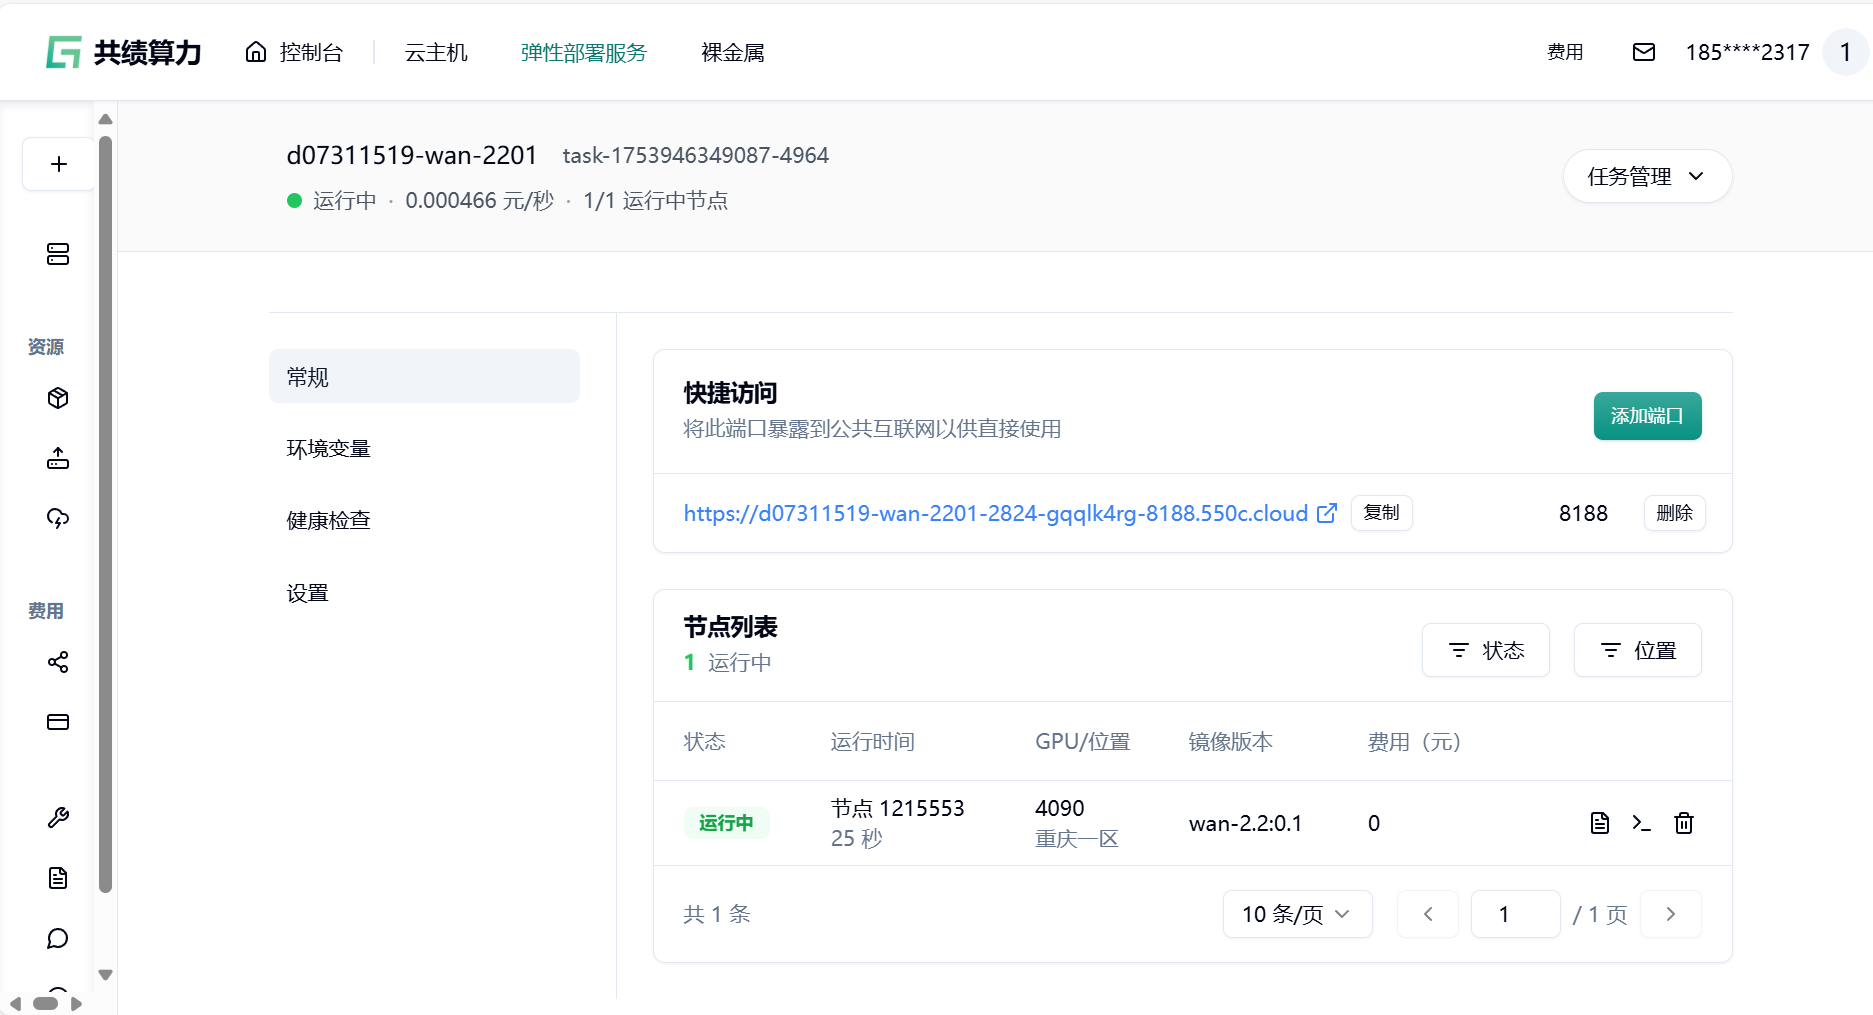The width and height of the screenshot is (1873, 1015).
Task: Click the trash icon for node 1215553
Action: pos(1684,823)
